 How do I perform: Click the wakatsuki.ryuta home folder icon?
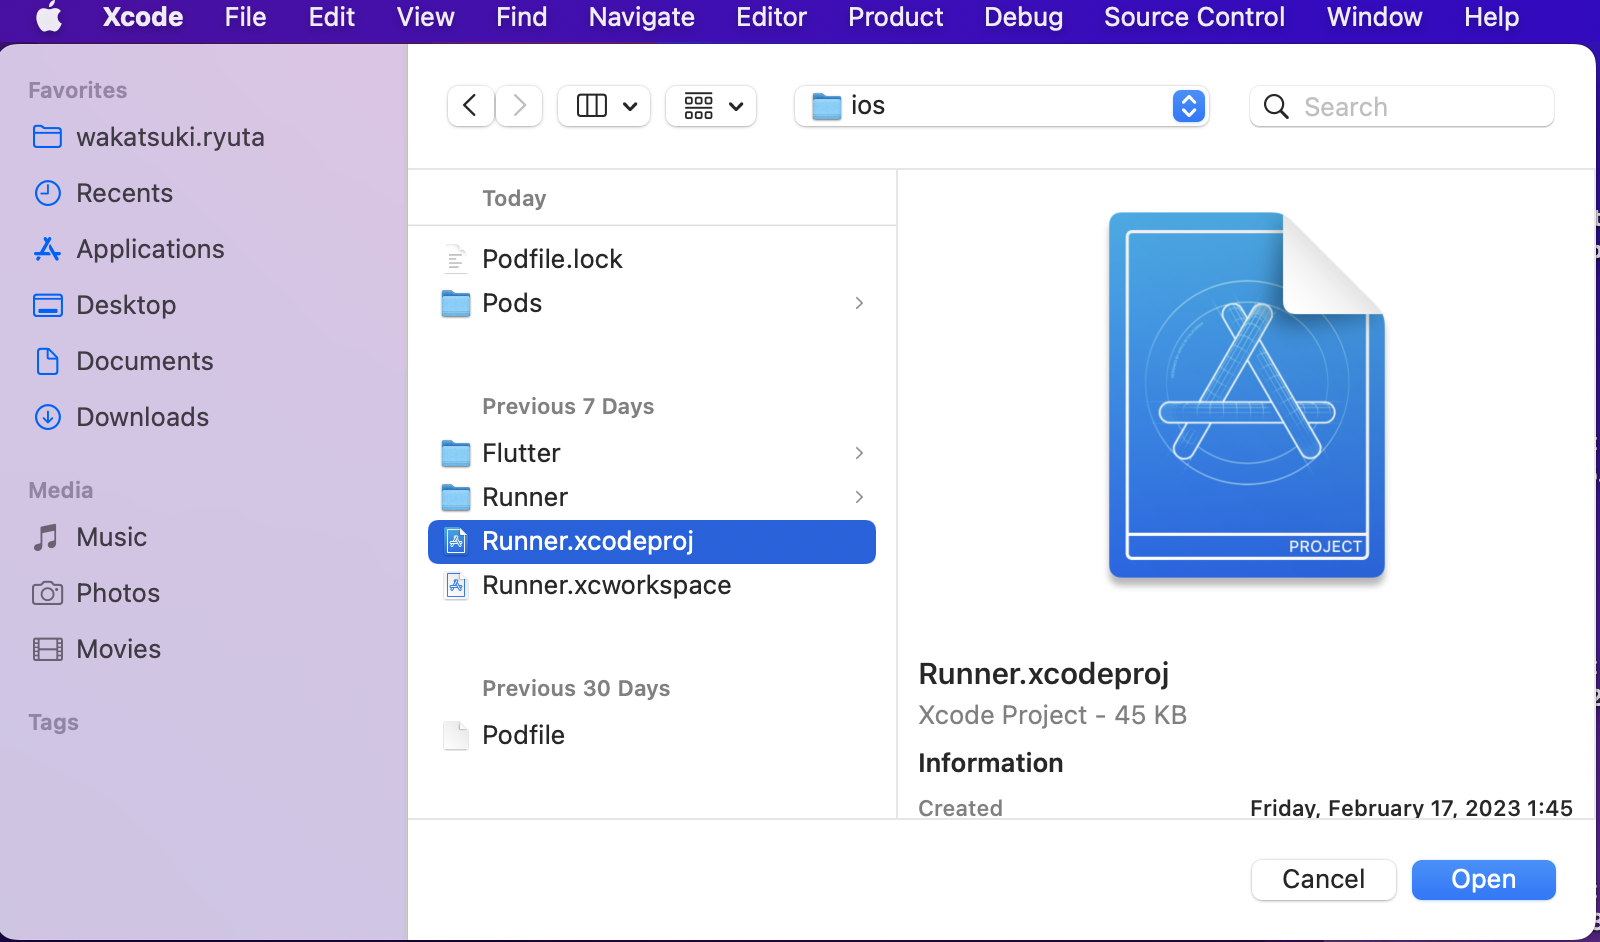click(47, 137)
